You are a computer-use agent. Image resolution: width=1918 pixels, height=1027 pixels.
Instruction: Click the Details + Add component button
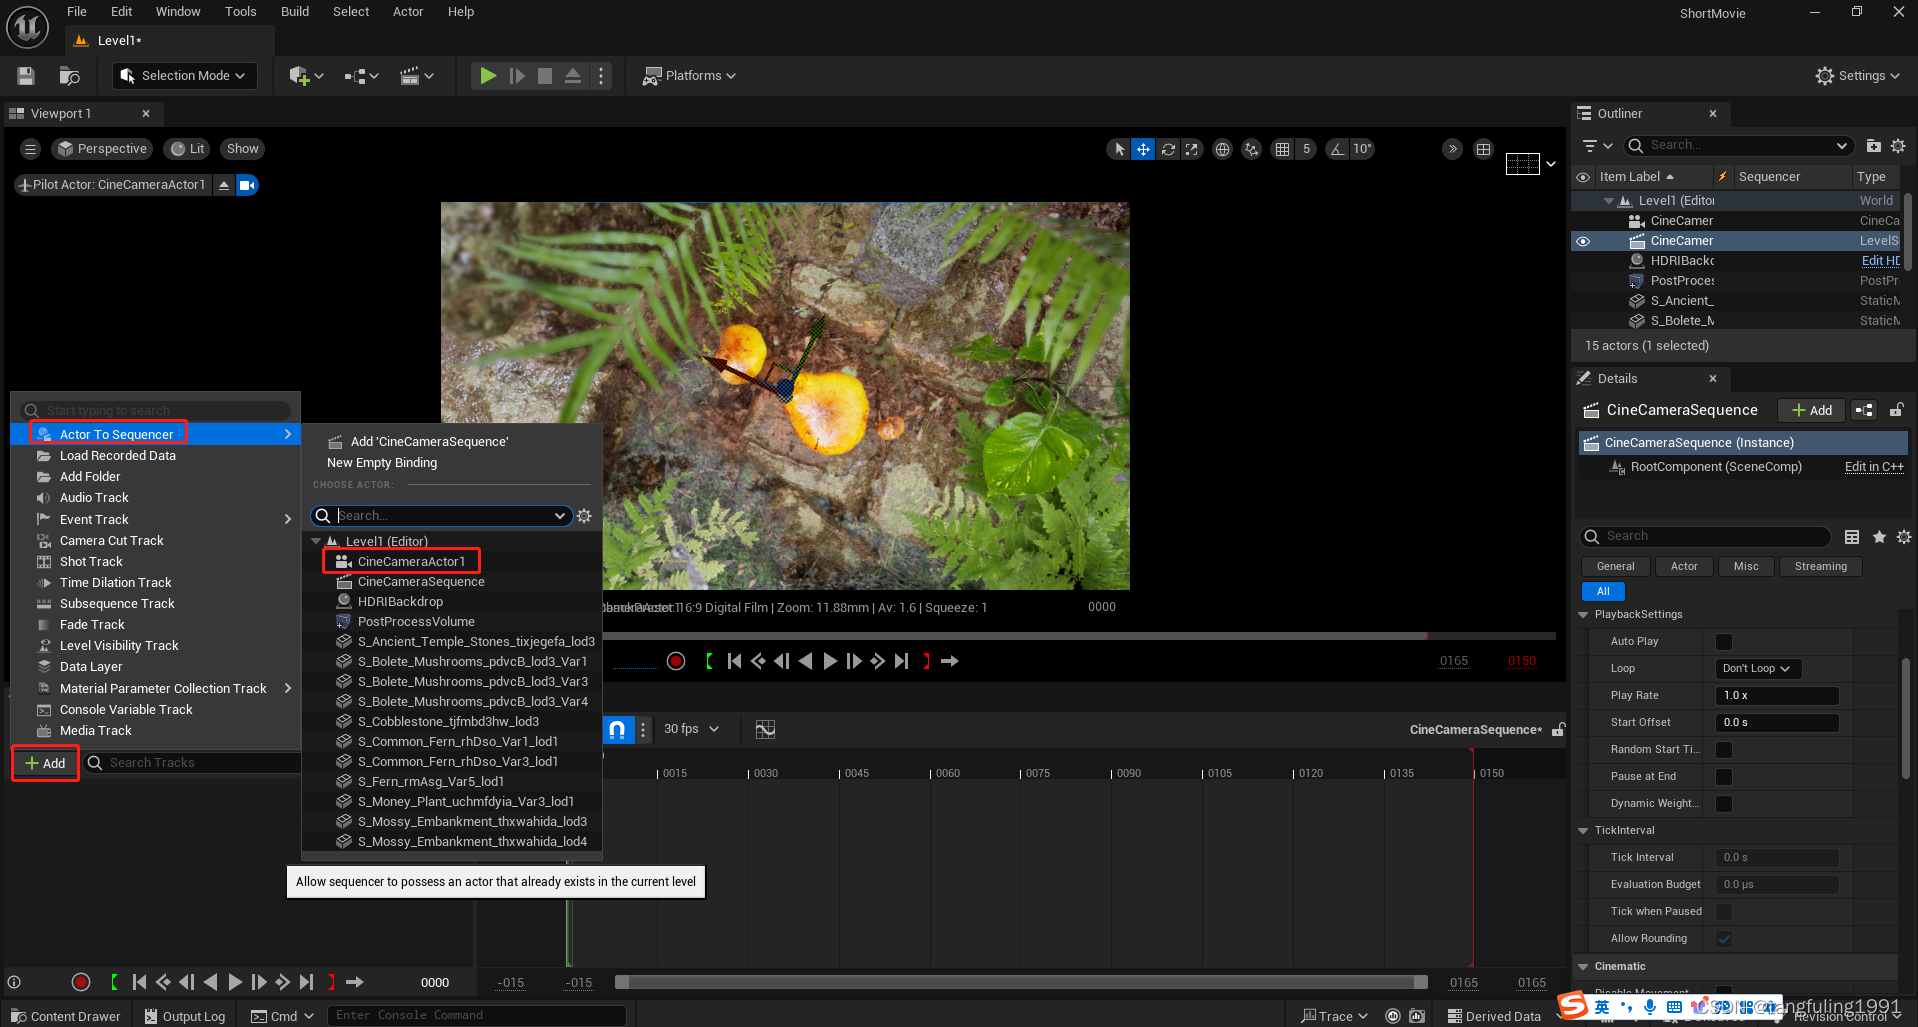[1812, 410]
